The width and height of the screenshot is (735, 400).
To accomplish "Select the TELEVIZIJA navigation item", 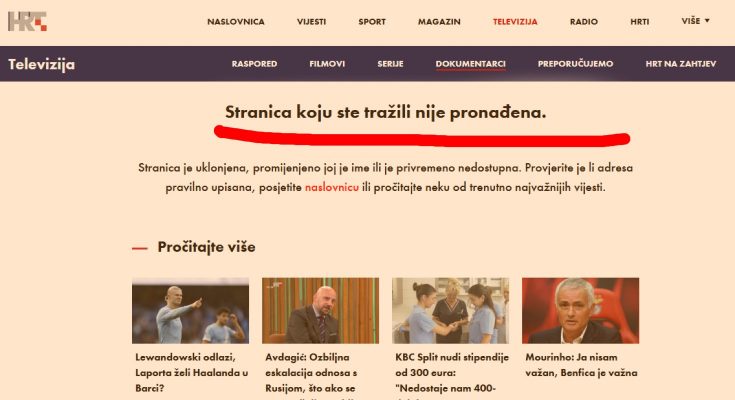I will 515,22.
